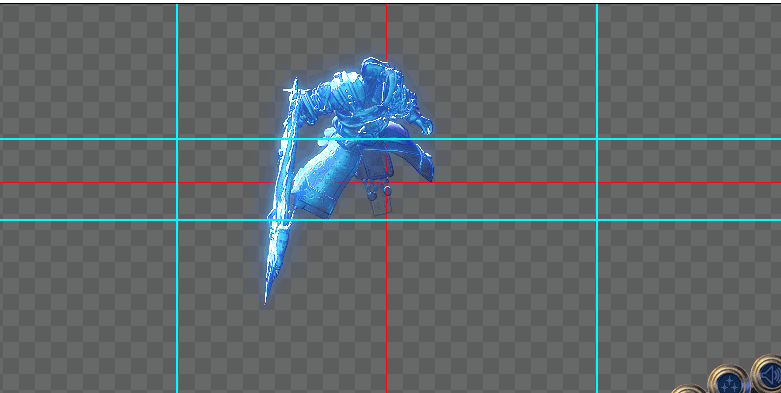
Task: Click the origin where the red axes cross
Action: pos(387,183)
